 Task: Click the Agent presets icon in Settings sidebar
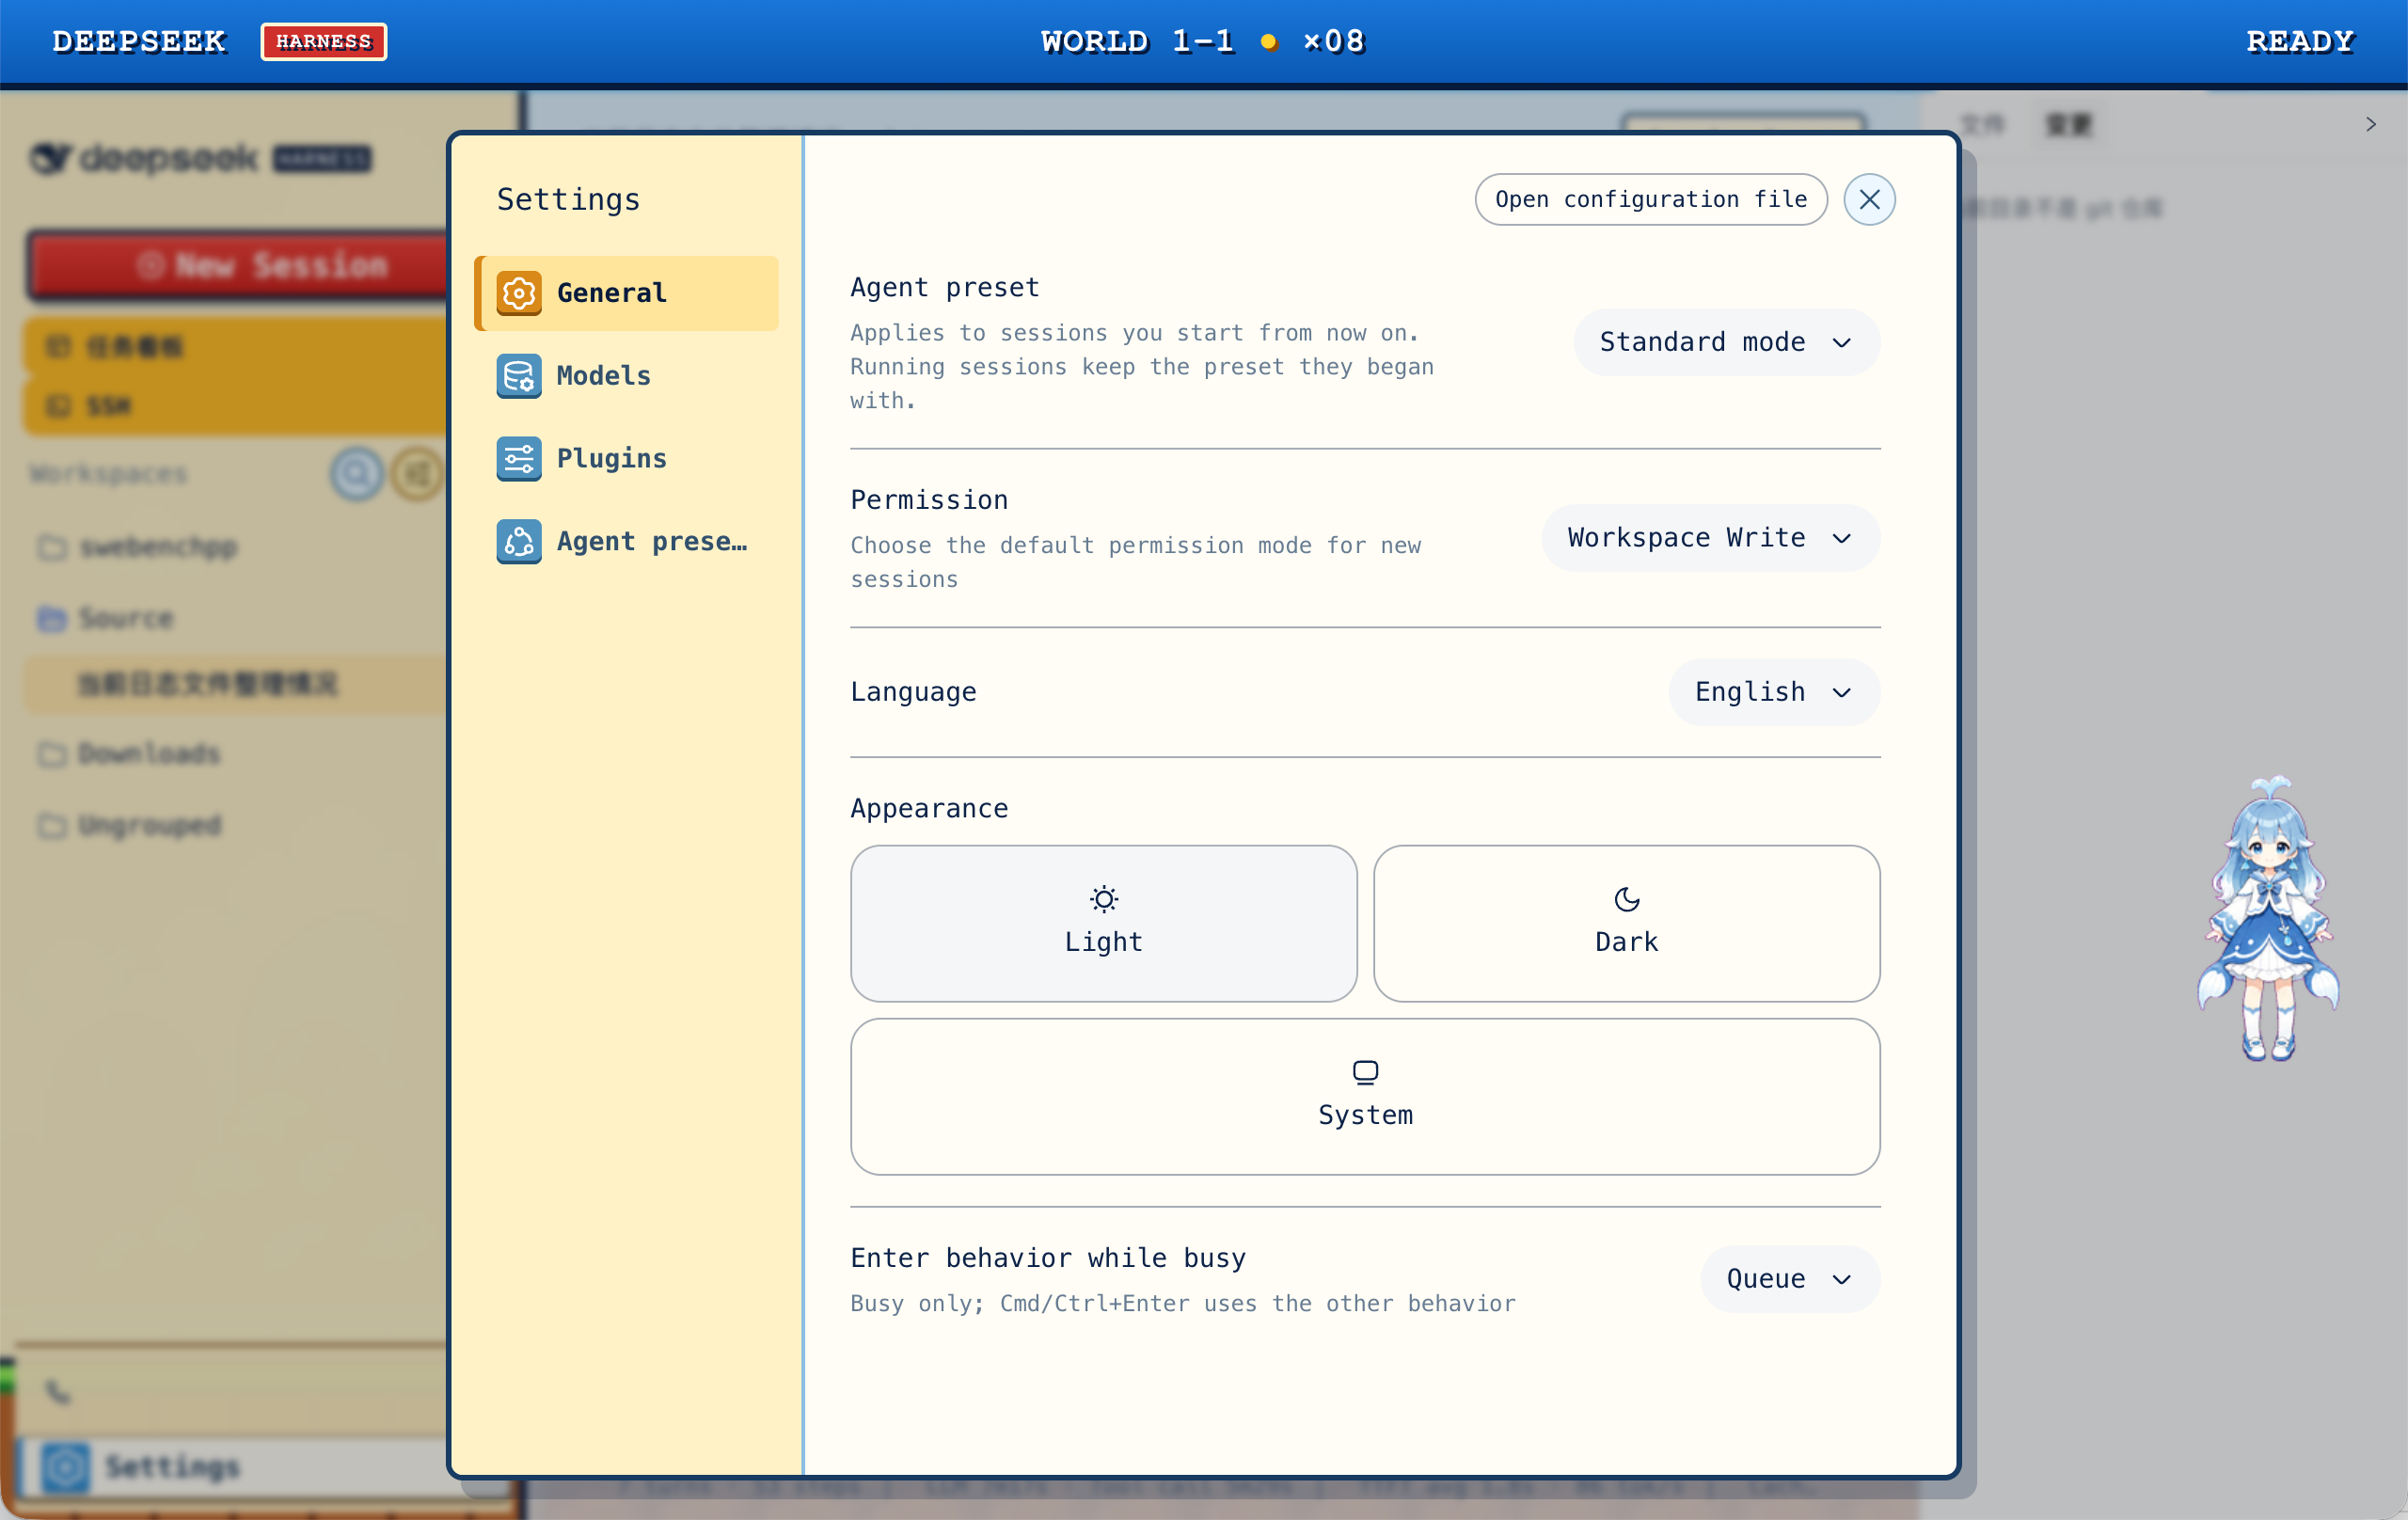click(x=519, y=542)
